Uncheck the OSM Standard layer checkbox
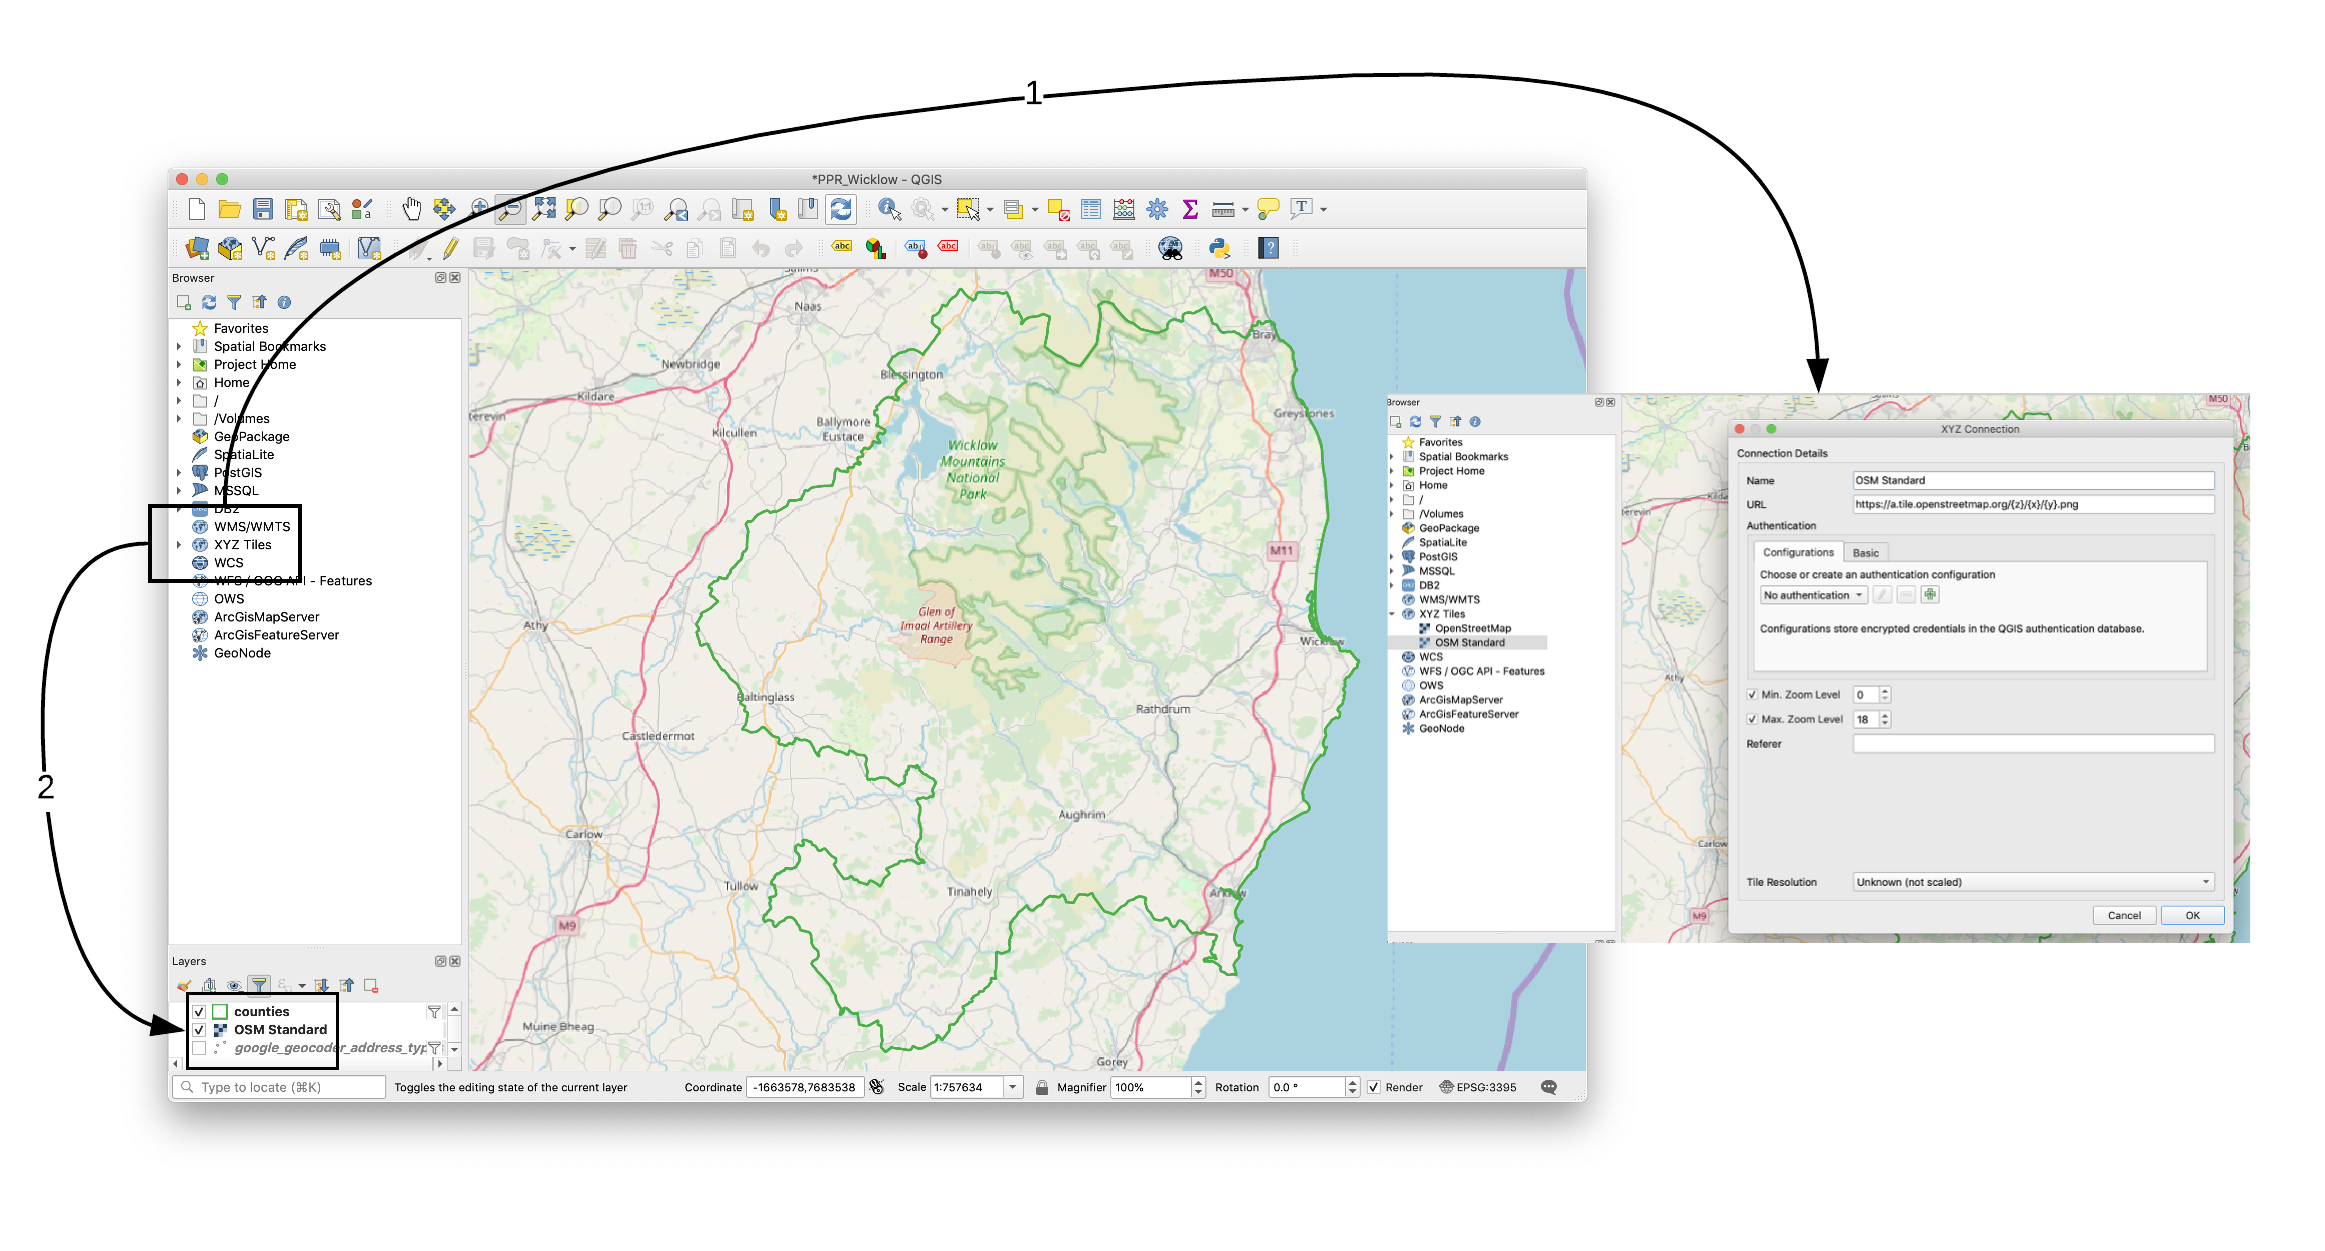 [x=199, y=1030]
